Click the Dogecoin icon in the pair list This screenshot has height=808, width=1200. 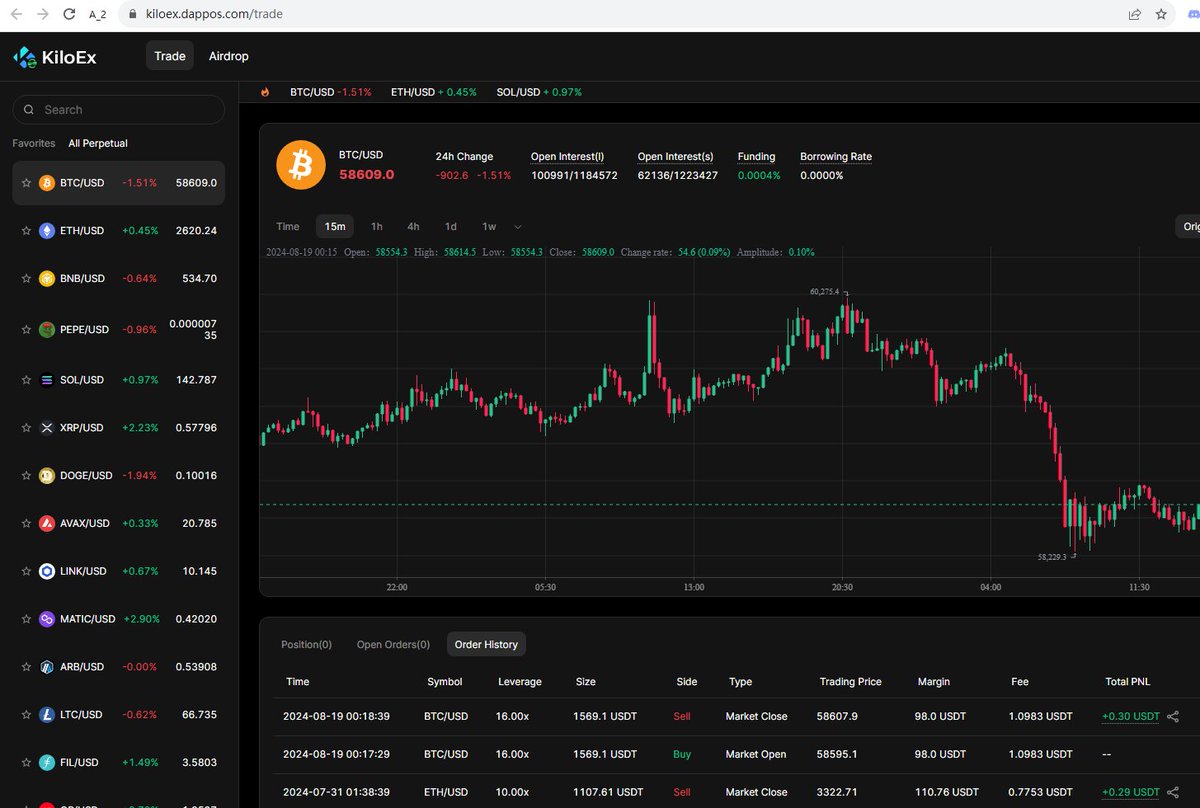(x=47, y=476)
